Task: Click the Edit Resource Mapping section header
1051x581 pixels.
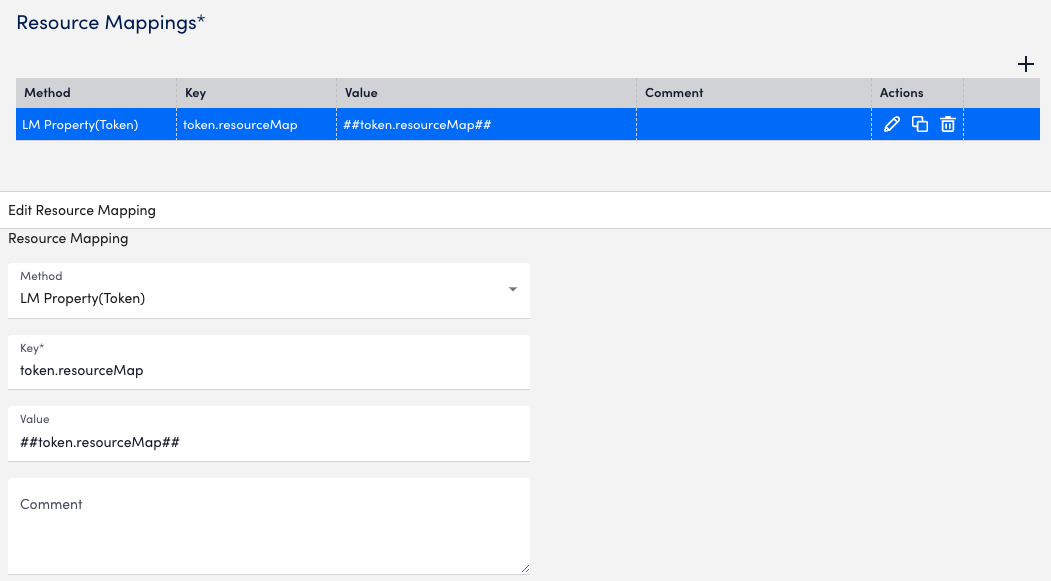Action: [x=82, y=211]
